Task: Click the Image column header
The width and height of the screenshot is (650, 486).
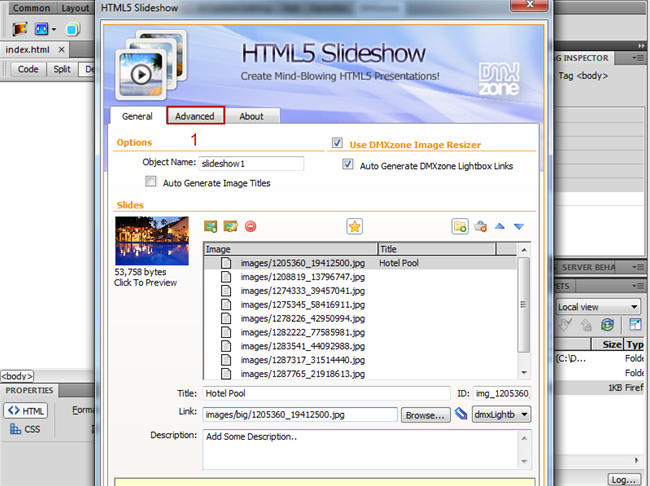Action: (290, 249)
